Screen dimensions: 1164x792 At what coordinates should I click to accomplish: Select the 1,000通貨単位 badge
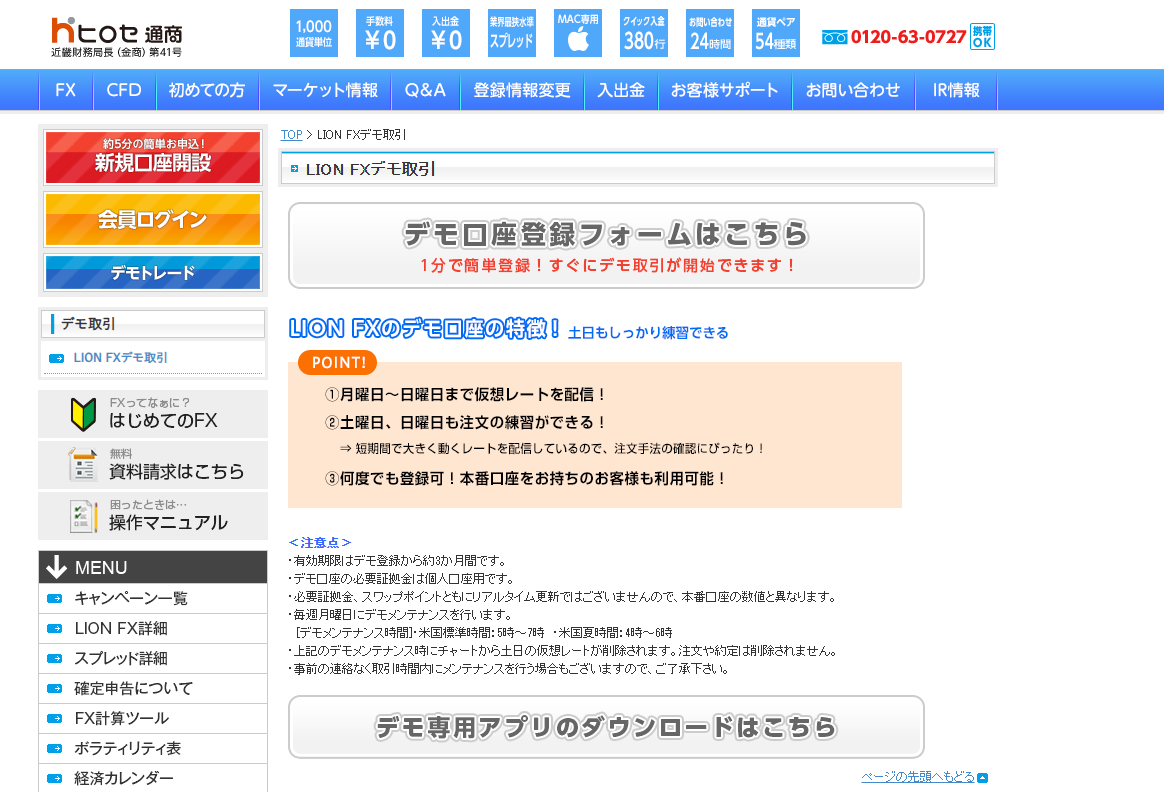[x=313, y=33]
